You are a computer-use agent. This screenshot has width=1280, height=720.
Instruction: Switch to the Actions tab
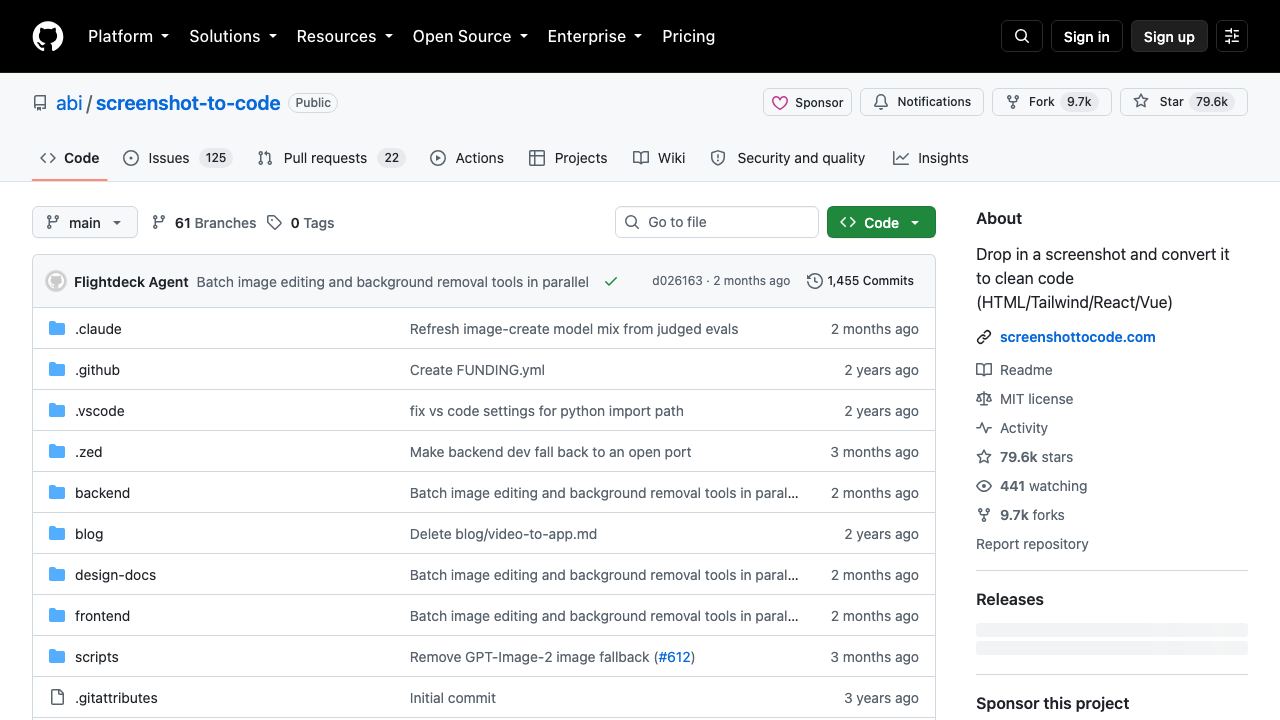coord(467,158)
